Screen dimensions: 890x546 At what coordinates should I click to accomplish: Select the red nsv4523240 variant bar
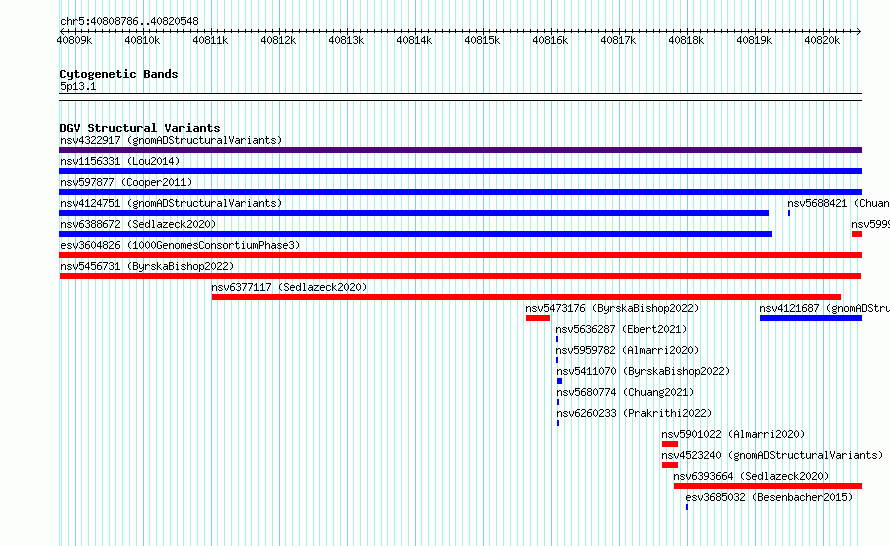point(670,465)
